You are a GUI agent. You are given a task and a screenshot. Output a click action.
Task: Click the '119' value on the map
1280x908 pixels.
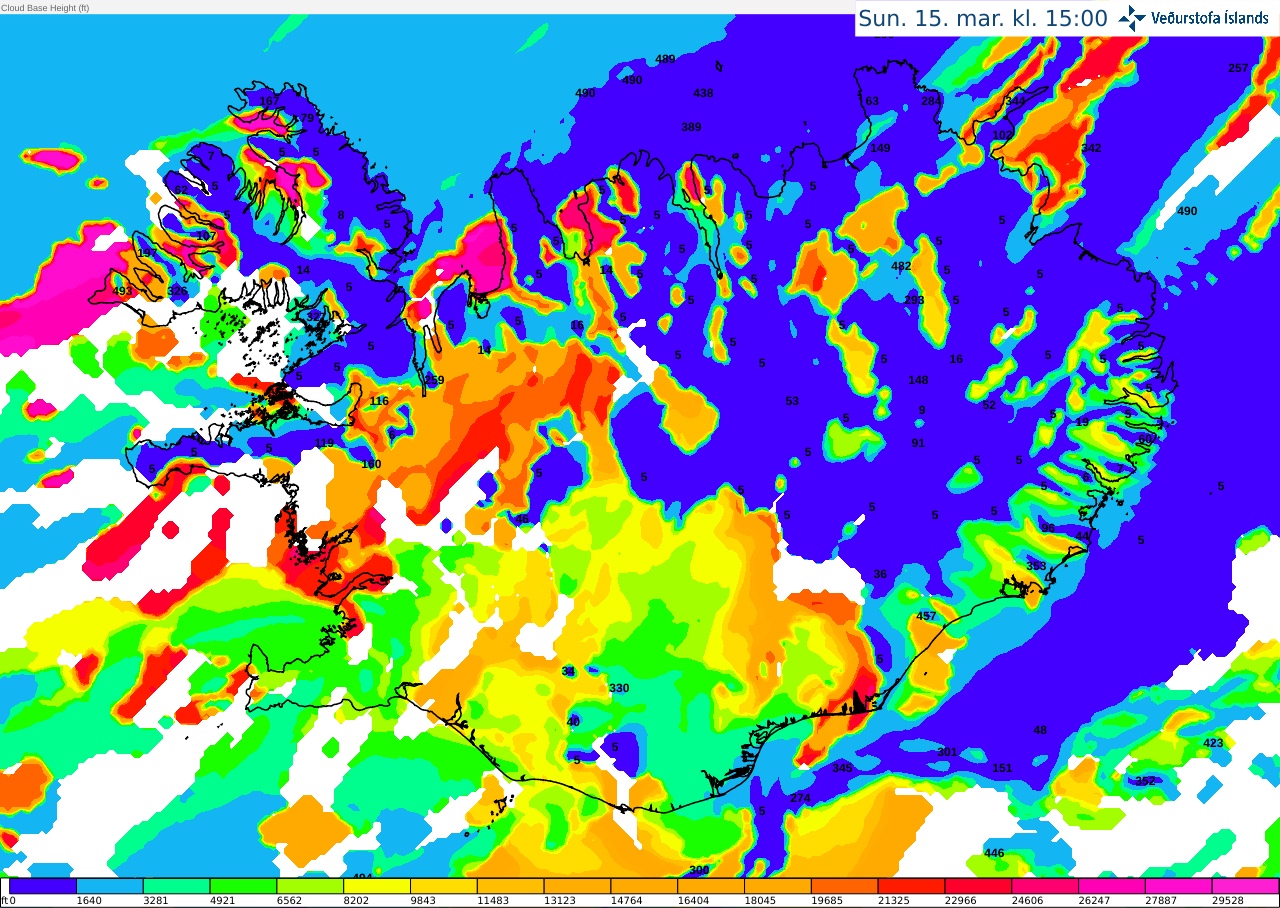coord(324,443)
